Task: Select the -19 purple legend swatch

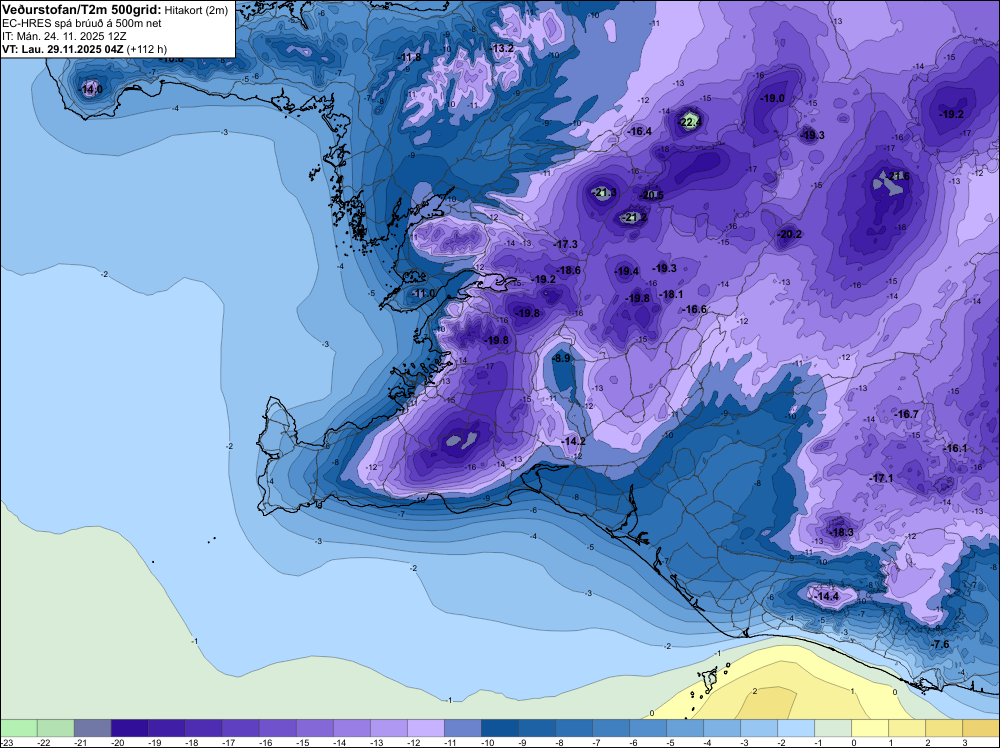Action: pyautogui.click(x=166, y=728)
